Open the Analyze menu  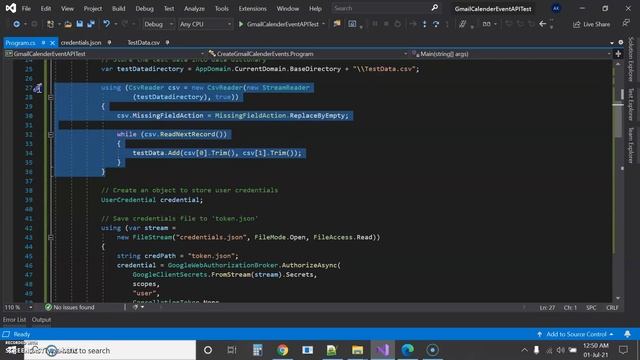(x=194, y=8)
